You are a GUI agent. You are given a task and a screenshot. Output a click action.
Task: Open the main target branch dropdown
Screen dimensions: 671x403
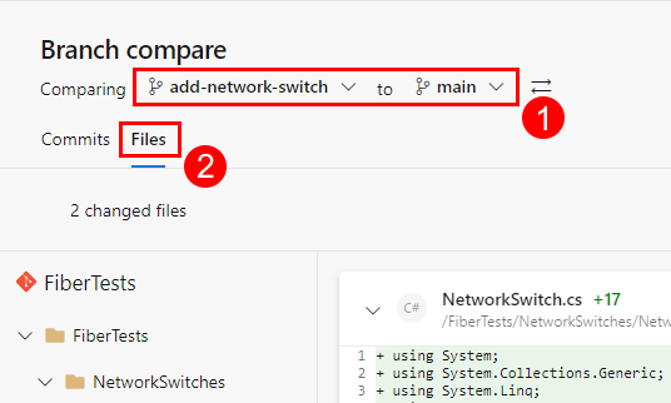click(x=460, y=87)
